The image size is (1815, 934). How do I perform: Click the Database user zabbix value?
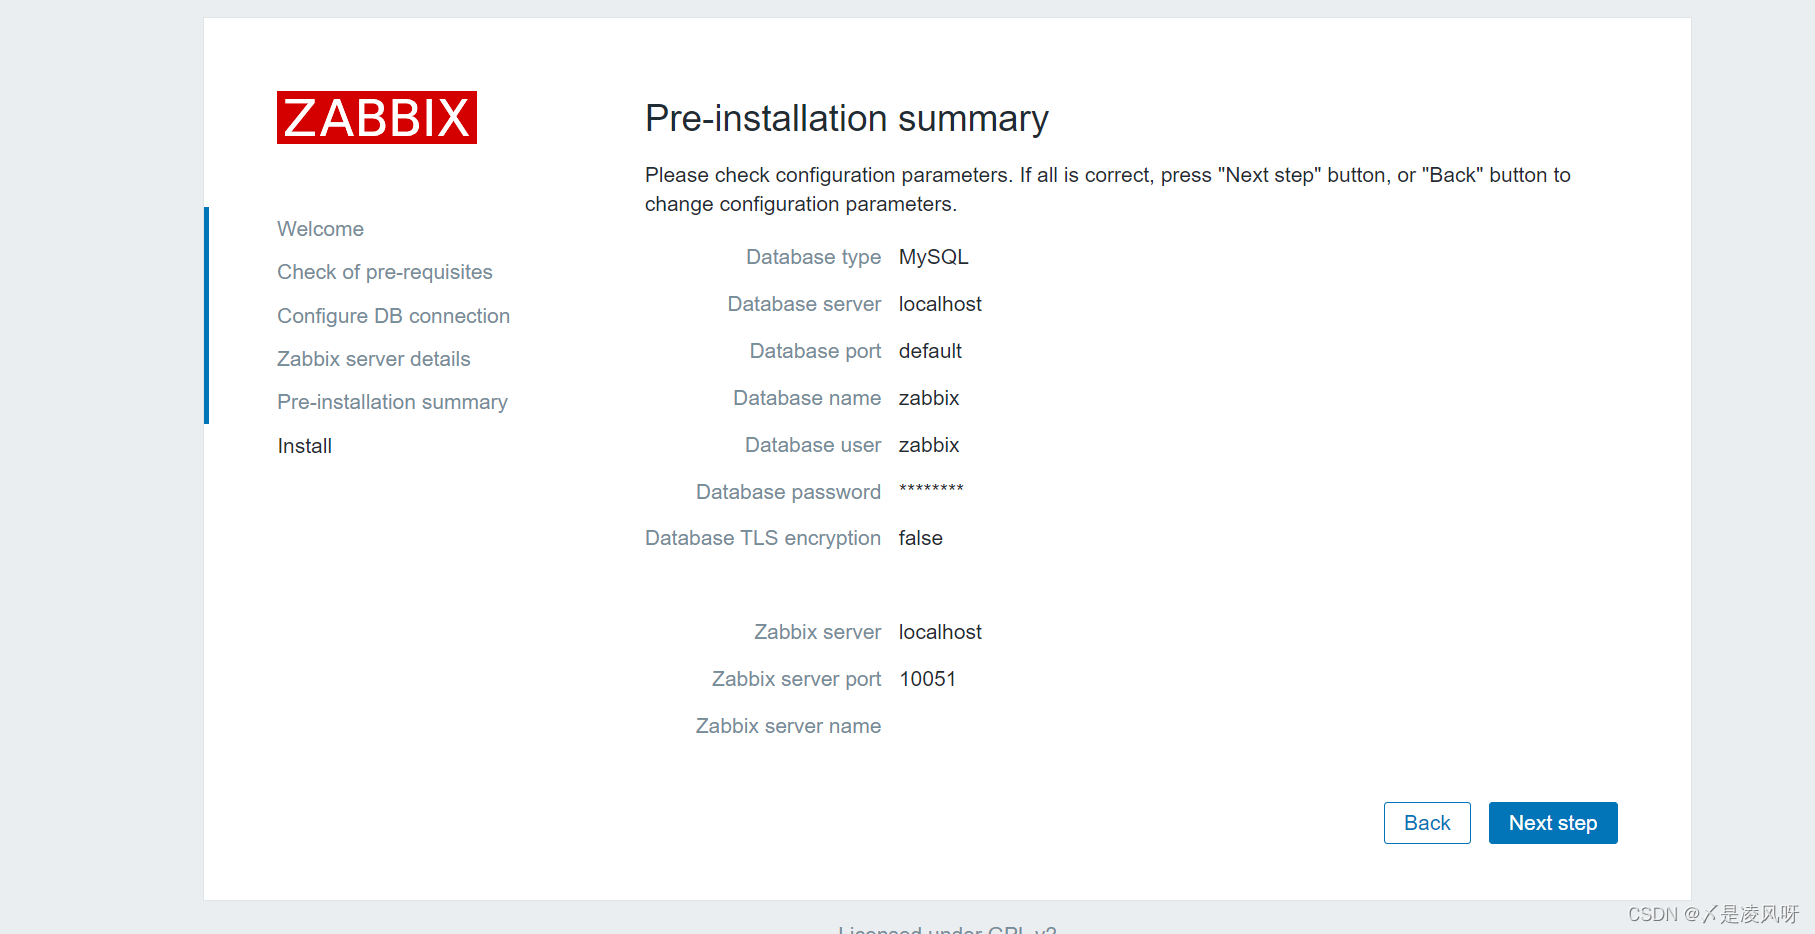click(x=929, y=445)
